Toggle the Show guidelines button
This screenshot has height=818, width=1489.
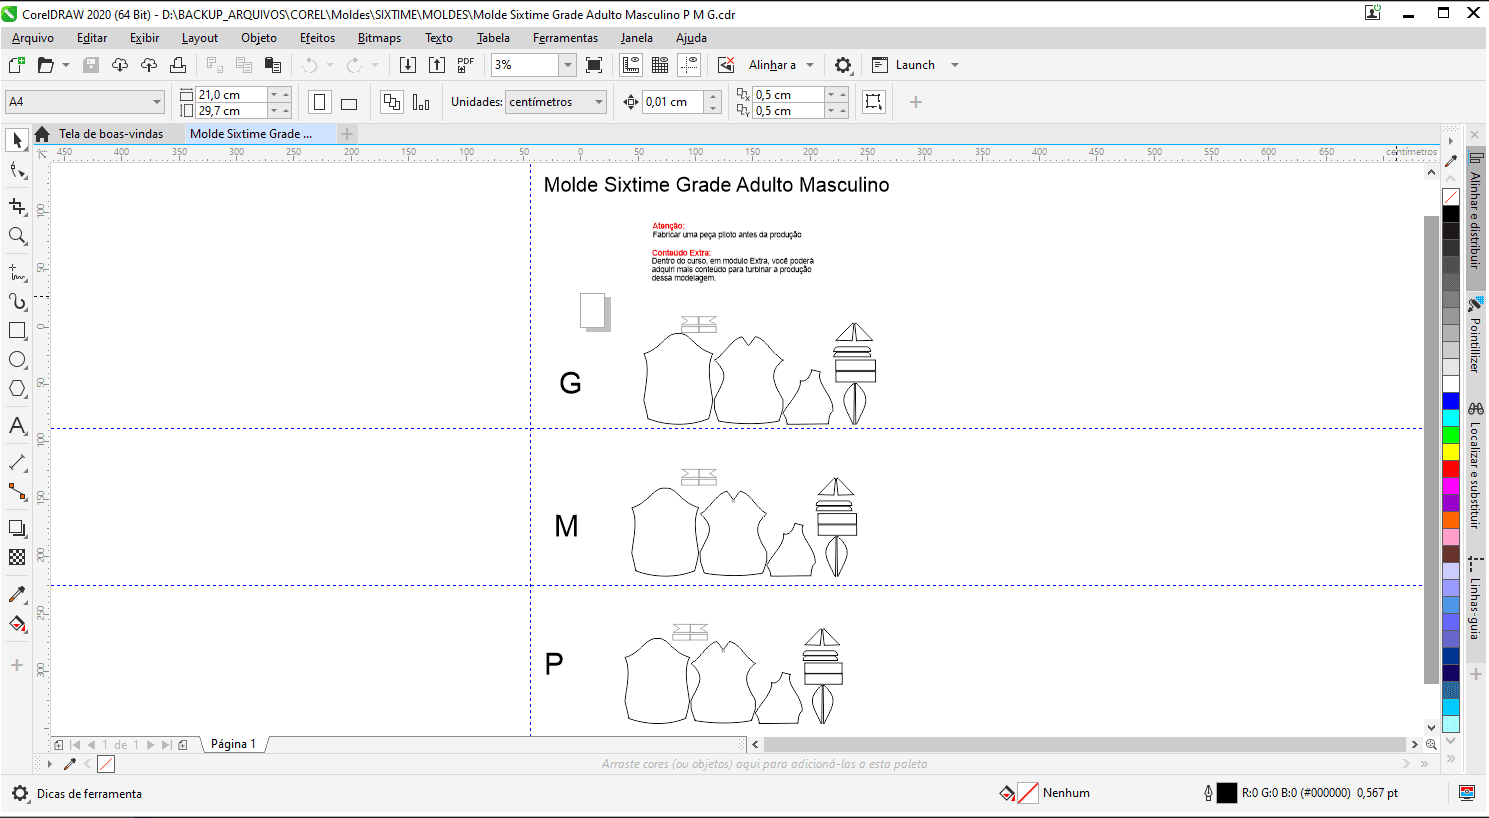[689, 65]
